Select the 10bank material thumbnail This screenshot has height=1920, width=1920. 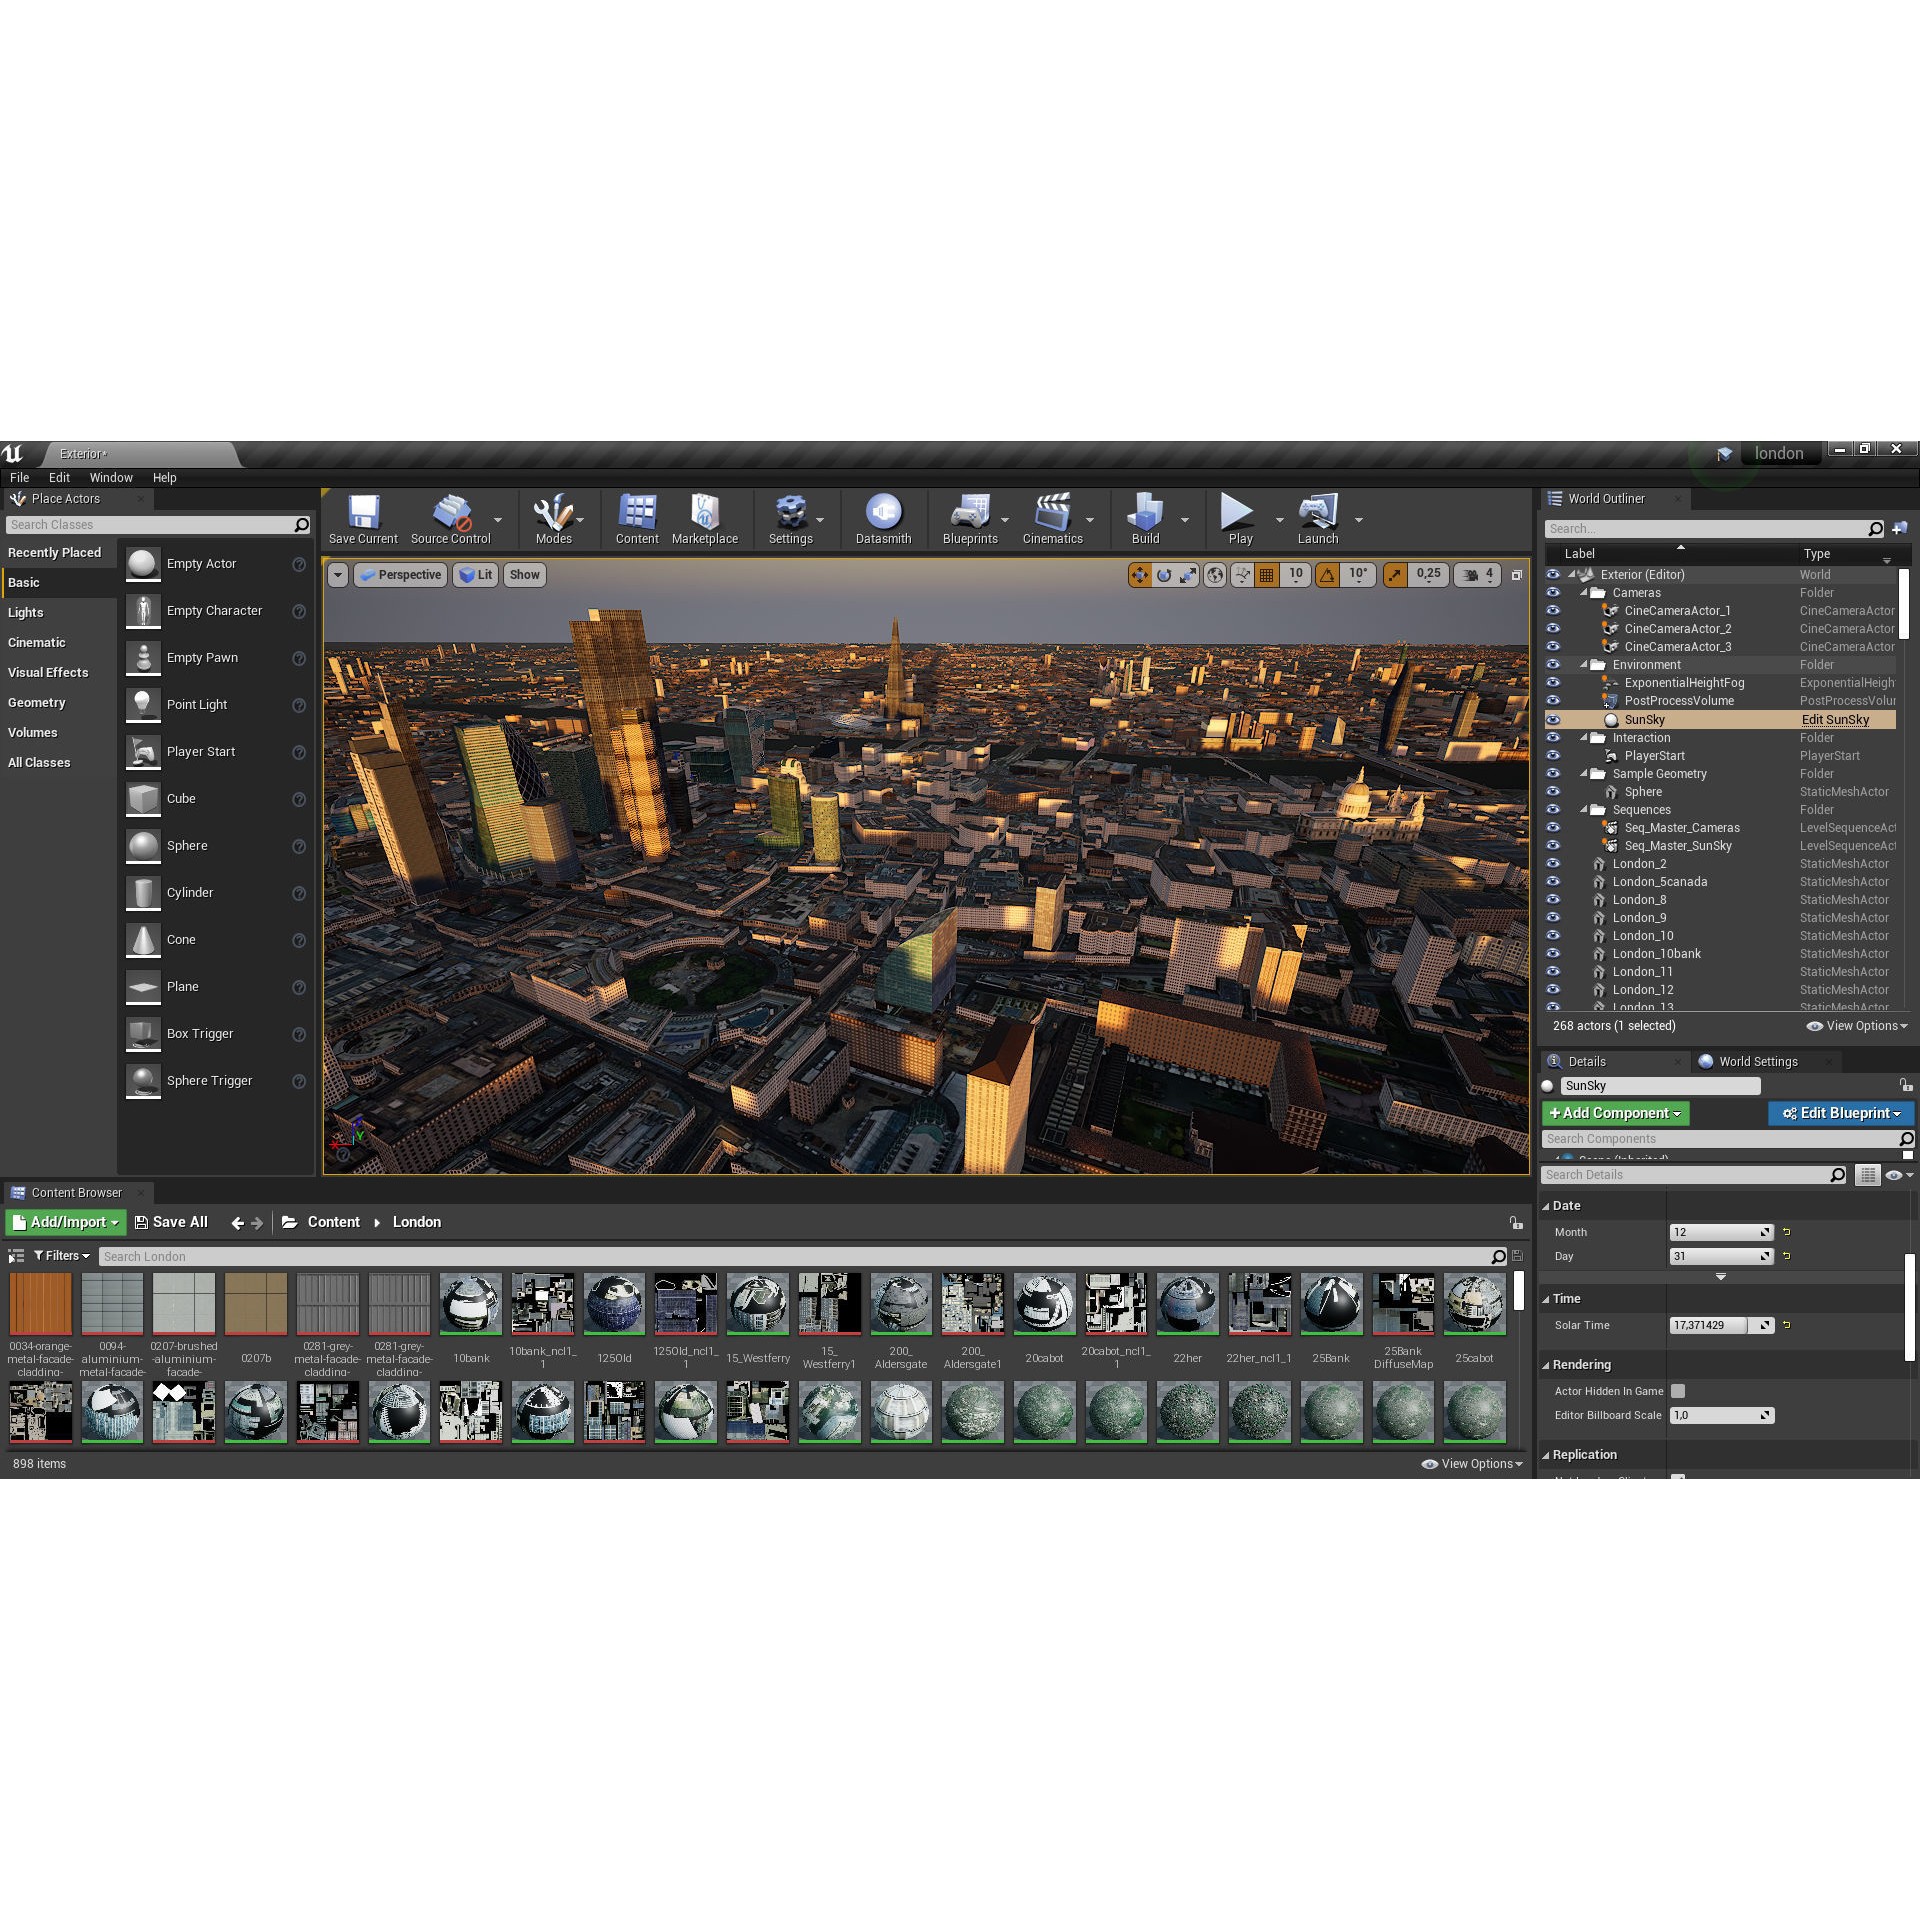point(470,1305)
